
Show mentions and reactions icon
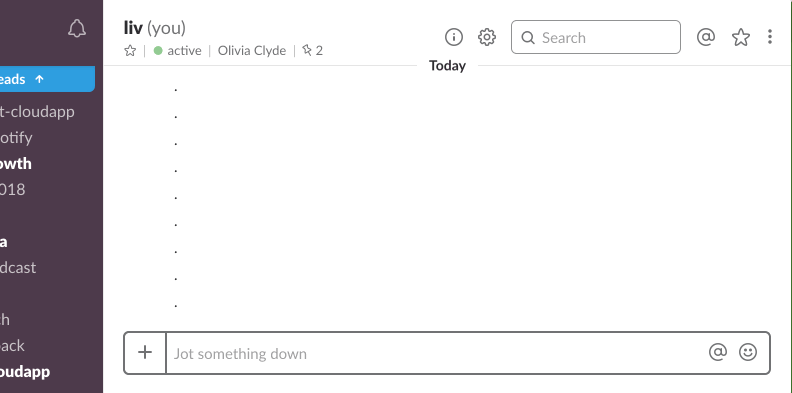[x=706, y=37]
